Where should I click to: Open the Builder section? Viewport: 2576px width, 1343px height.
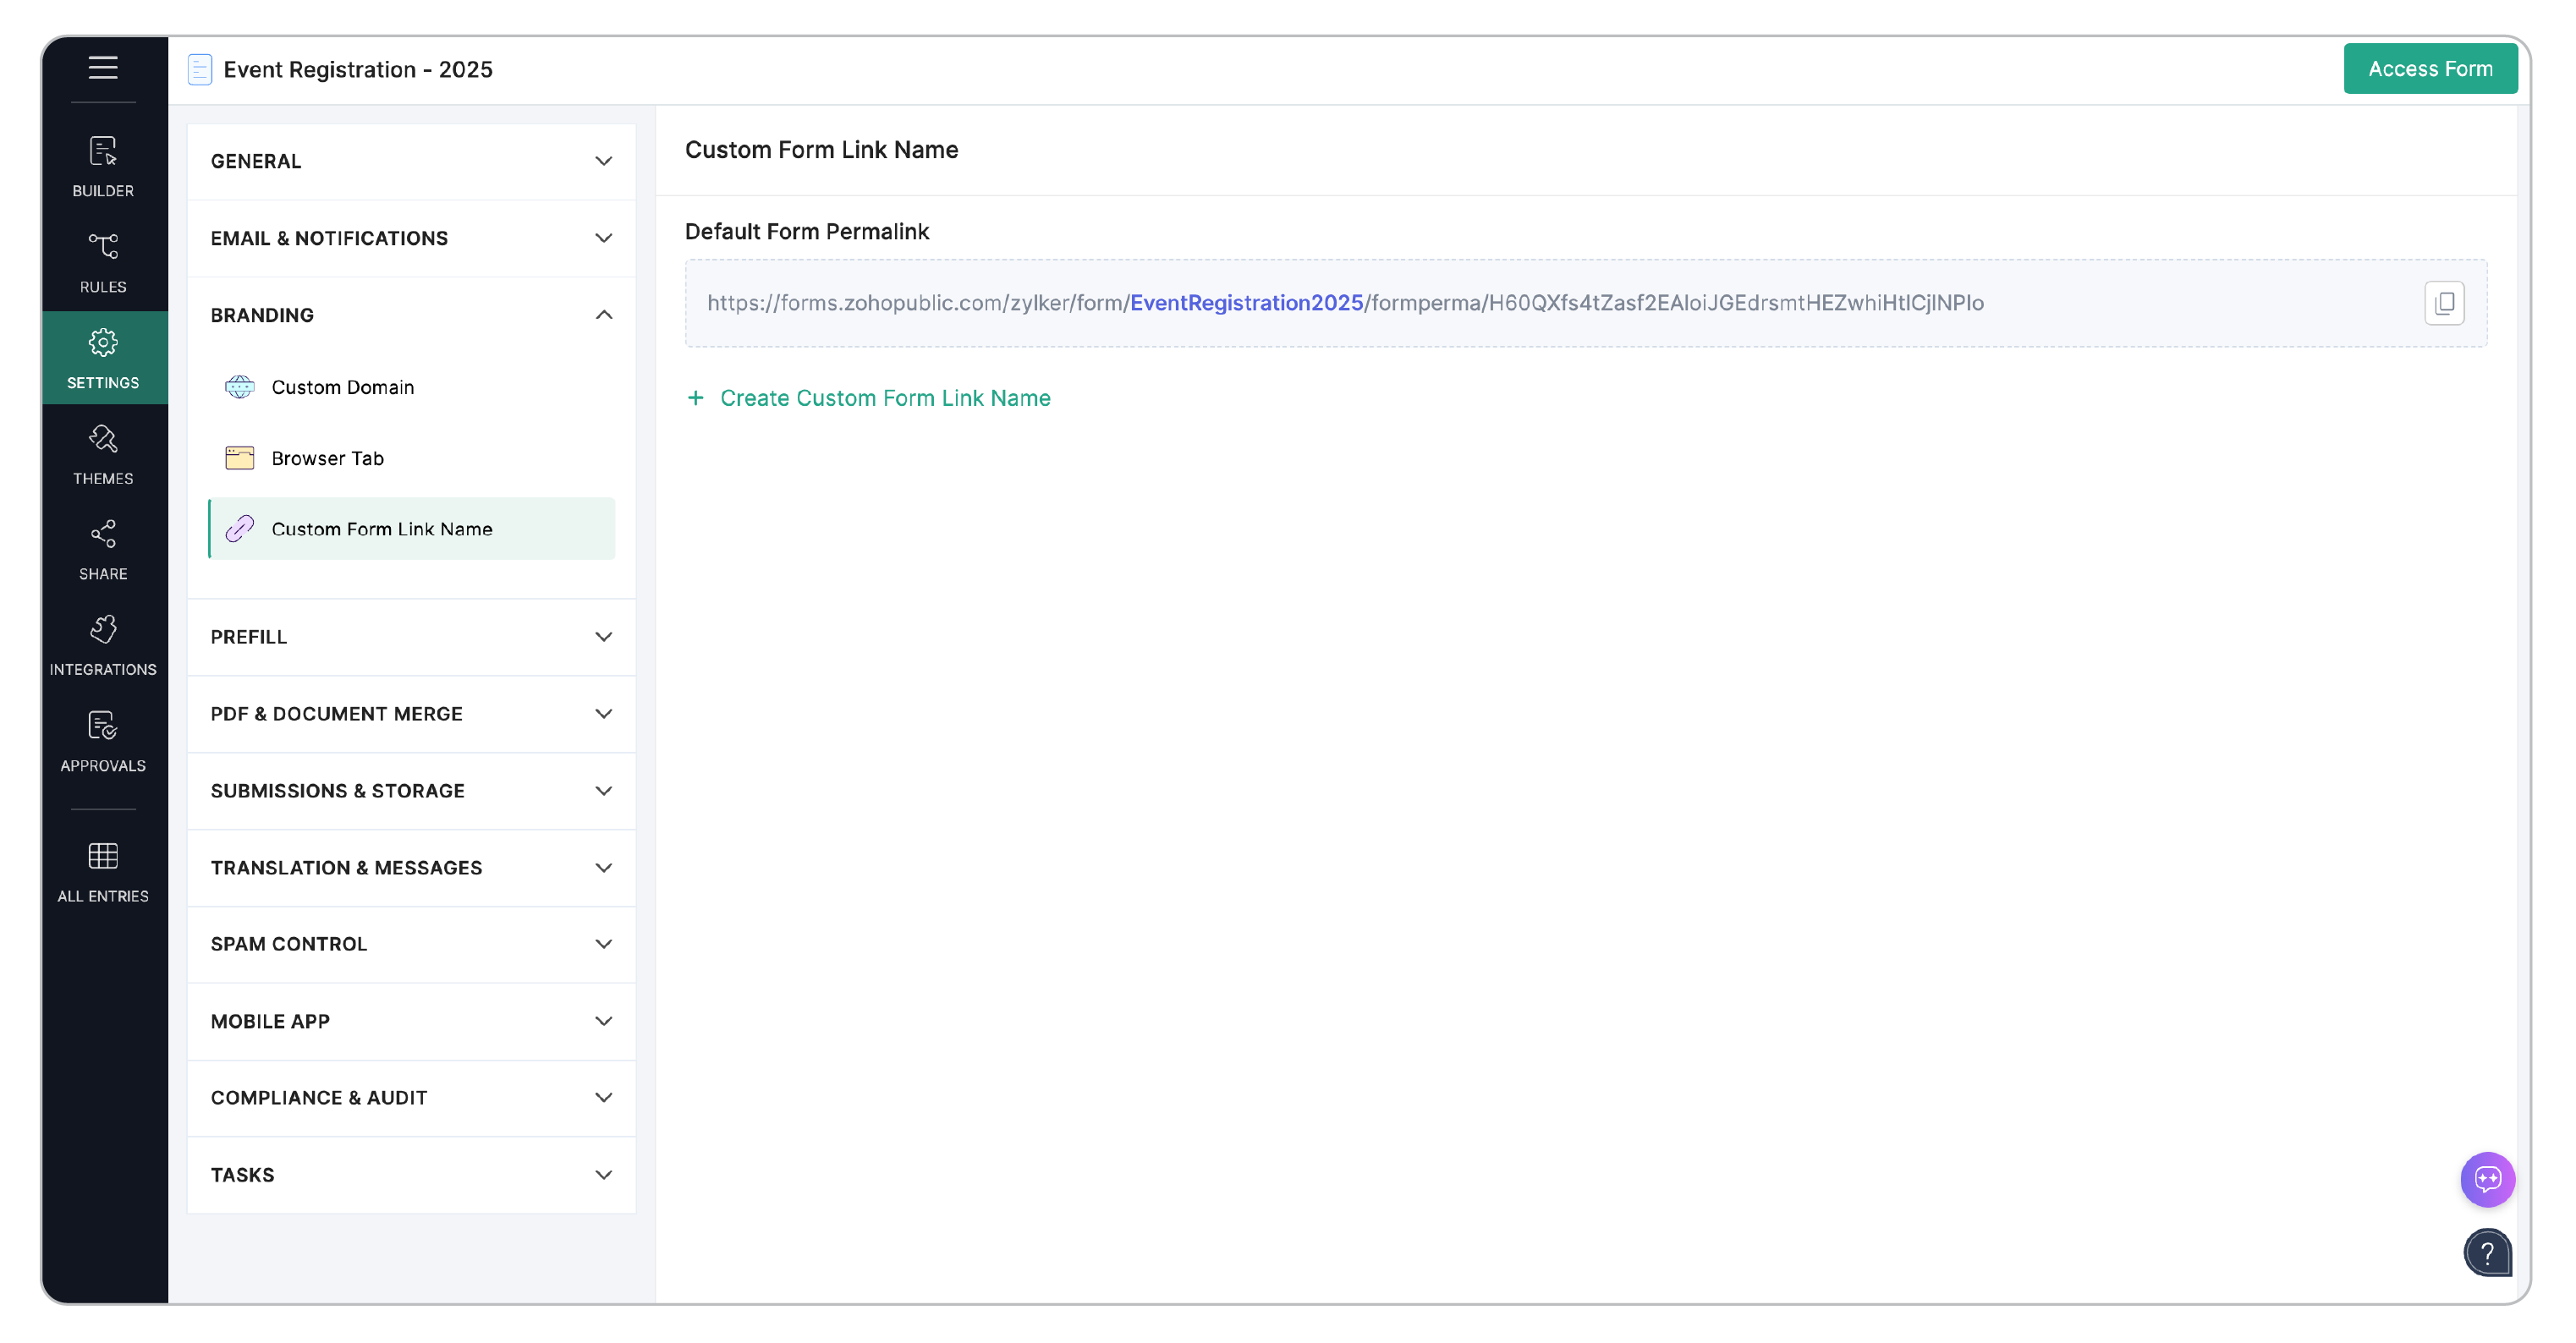pos(103,165)
